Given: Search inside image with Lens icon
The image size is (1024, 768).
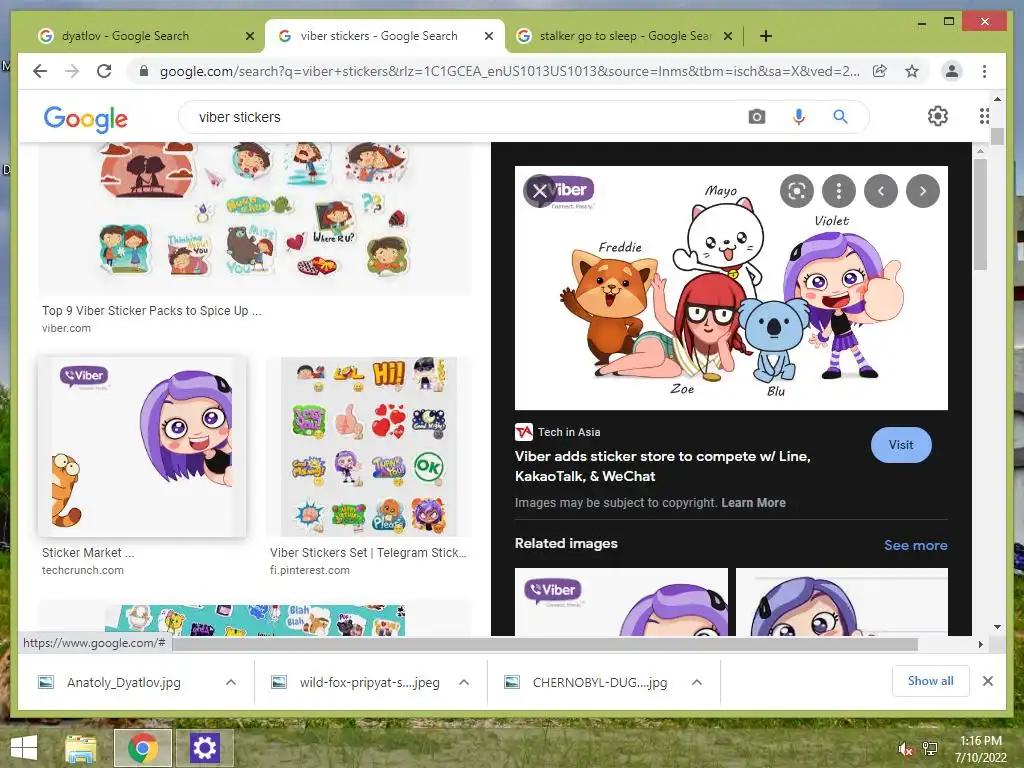Looking at the screenshot, I should (x=796, y=191).
